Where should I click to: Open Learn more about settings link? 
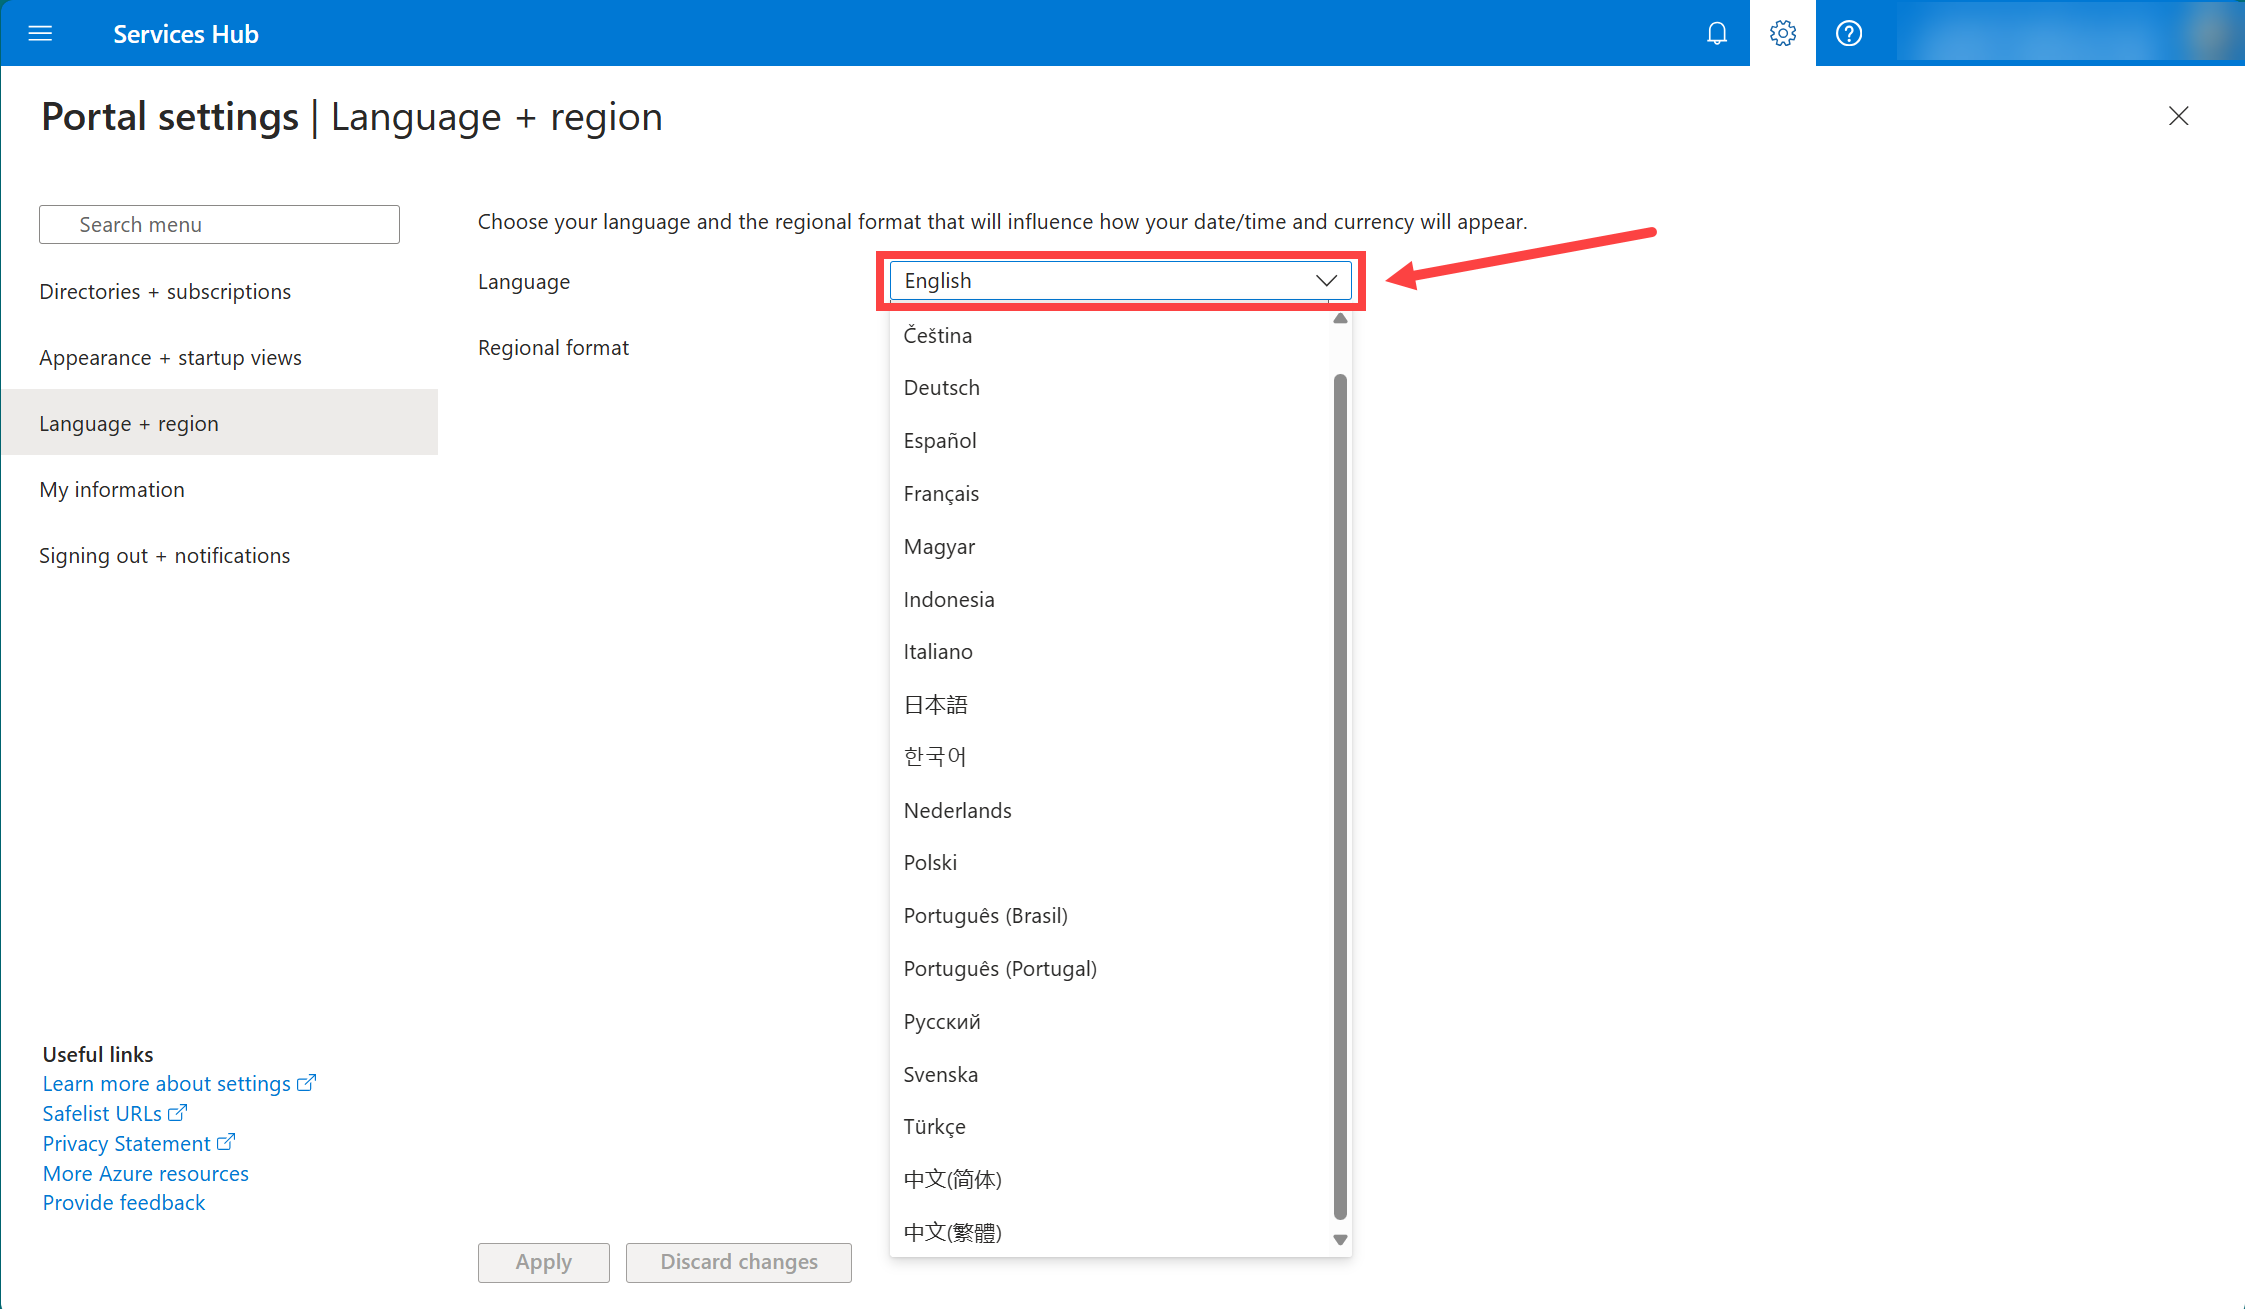click(x=166, y=1084)
